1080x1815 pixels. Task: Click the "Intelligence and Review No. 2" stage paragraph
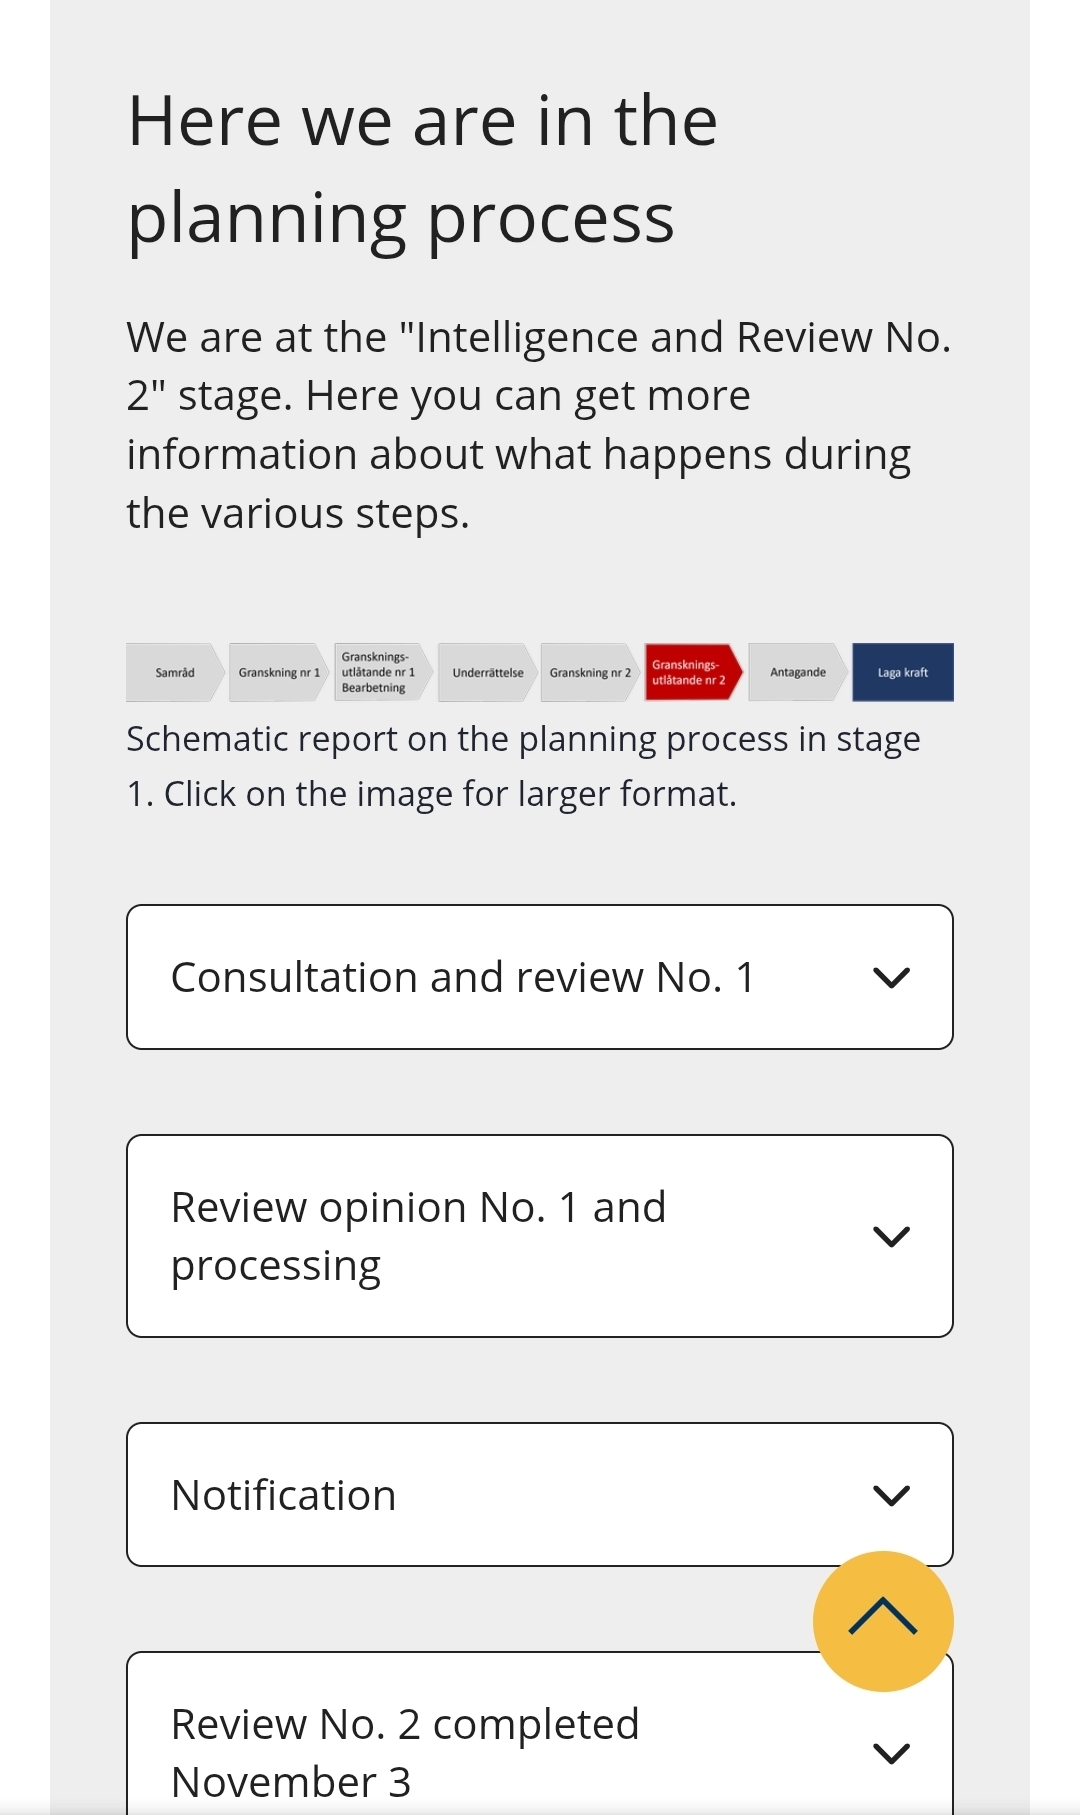[538, 425]
